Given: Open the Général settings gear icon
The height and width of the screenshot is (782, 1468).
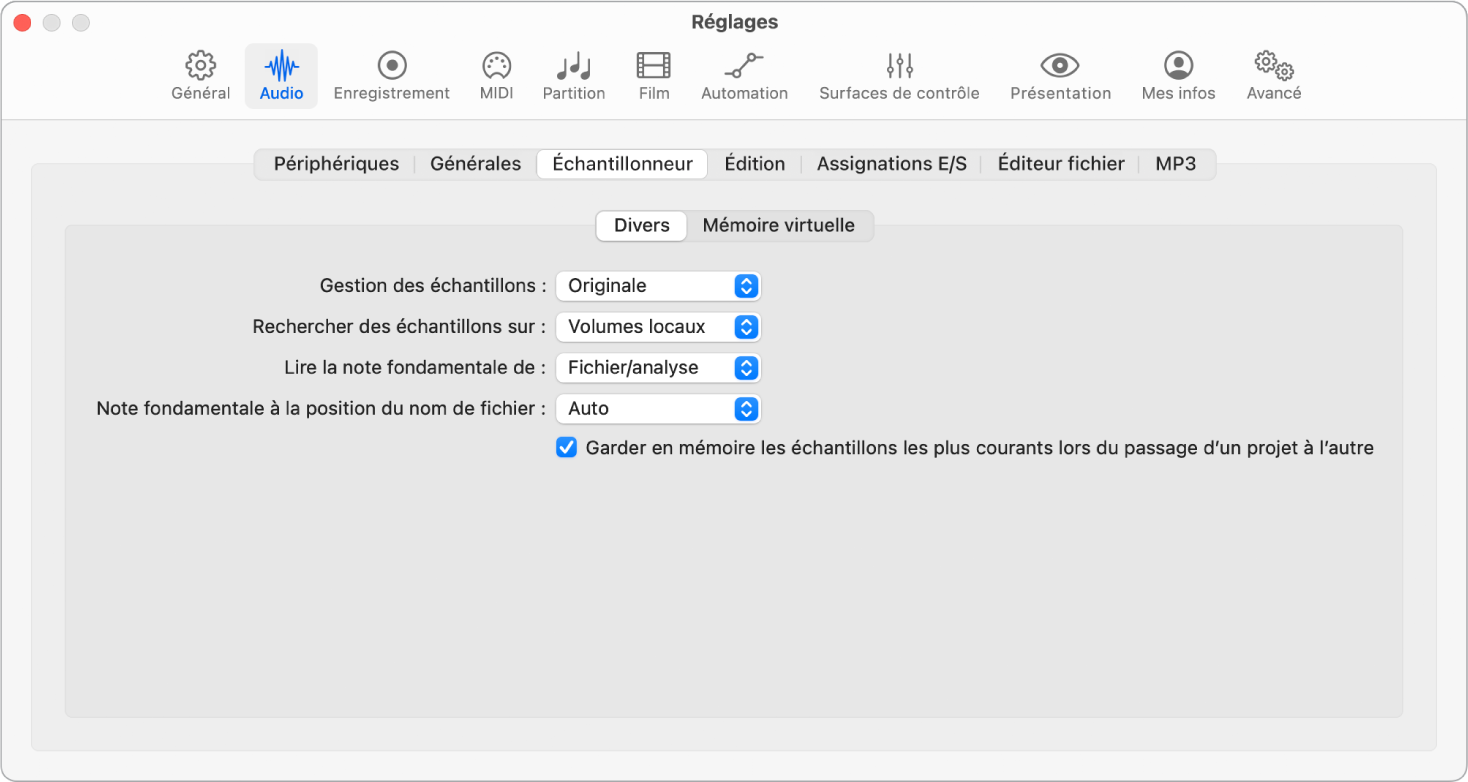Looking at the screenshot, I should click(201, 67).
